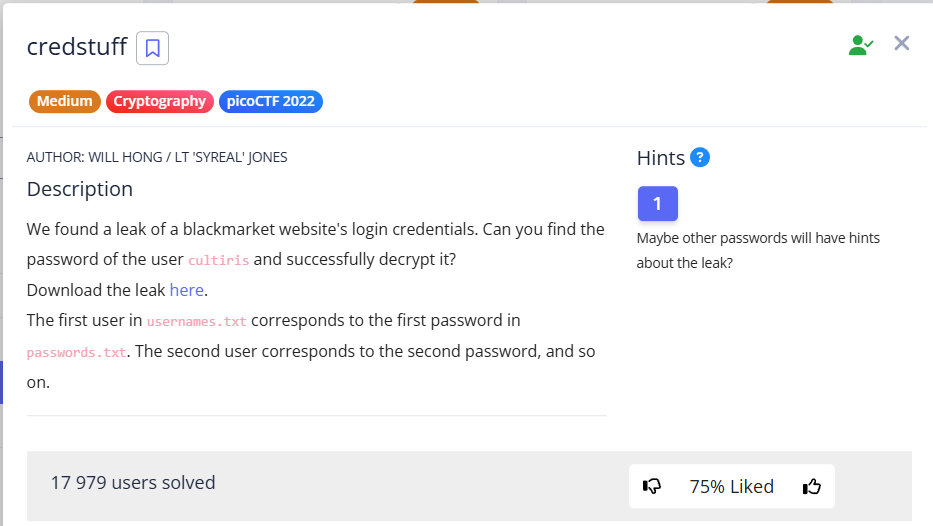Click the 'cultiris' username code text
The height and width of the screenshot is (526, 933).
[219, 260]
